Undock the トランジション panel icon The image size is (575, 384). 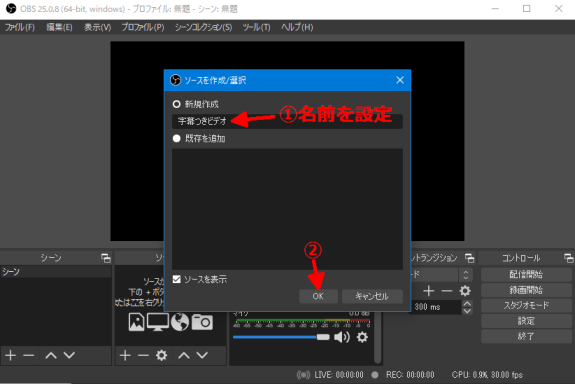470,258
